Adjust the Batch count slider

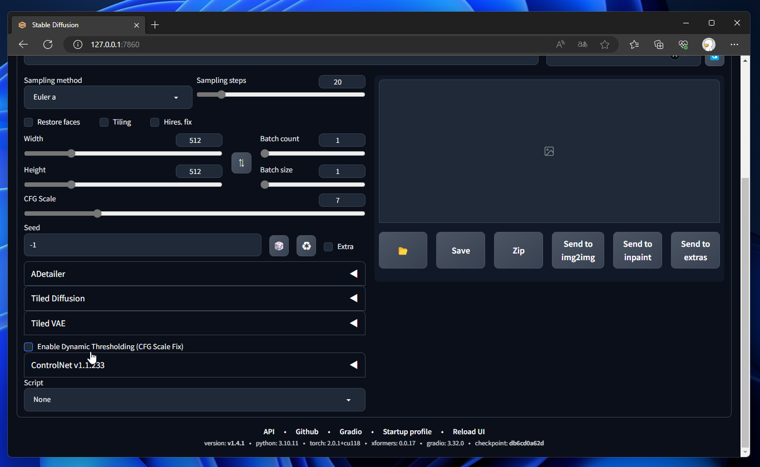point(313,154)
